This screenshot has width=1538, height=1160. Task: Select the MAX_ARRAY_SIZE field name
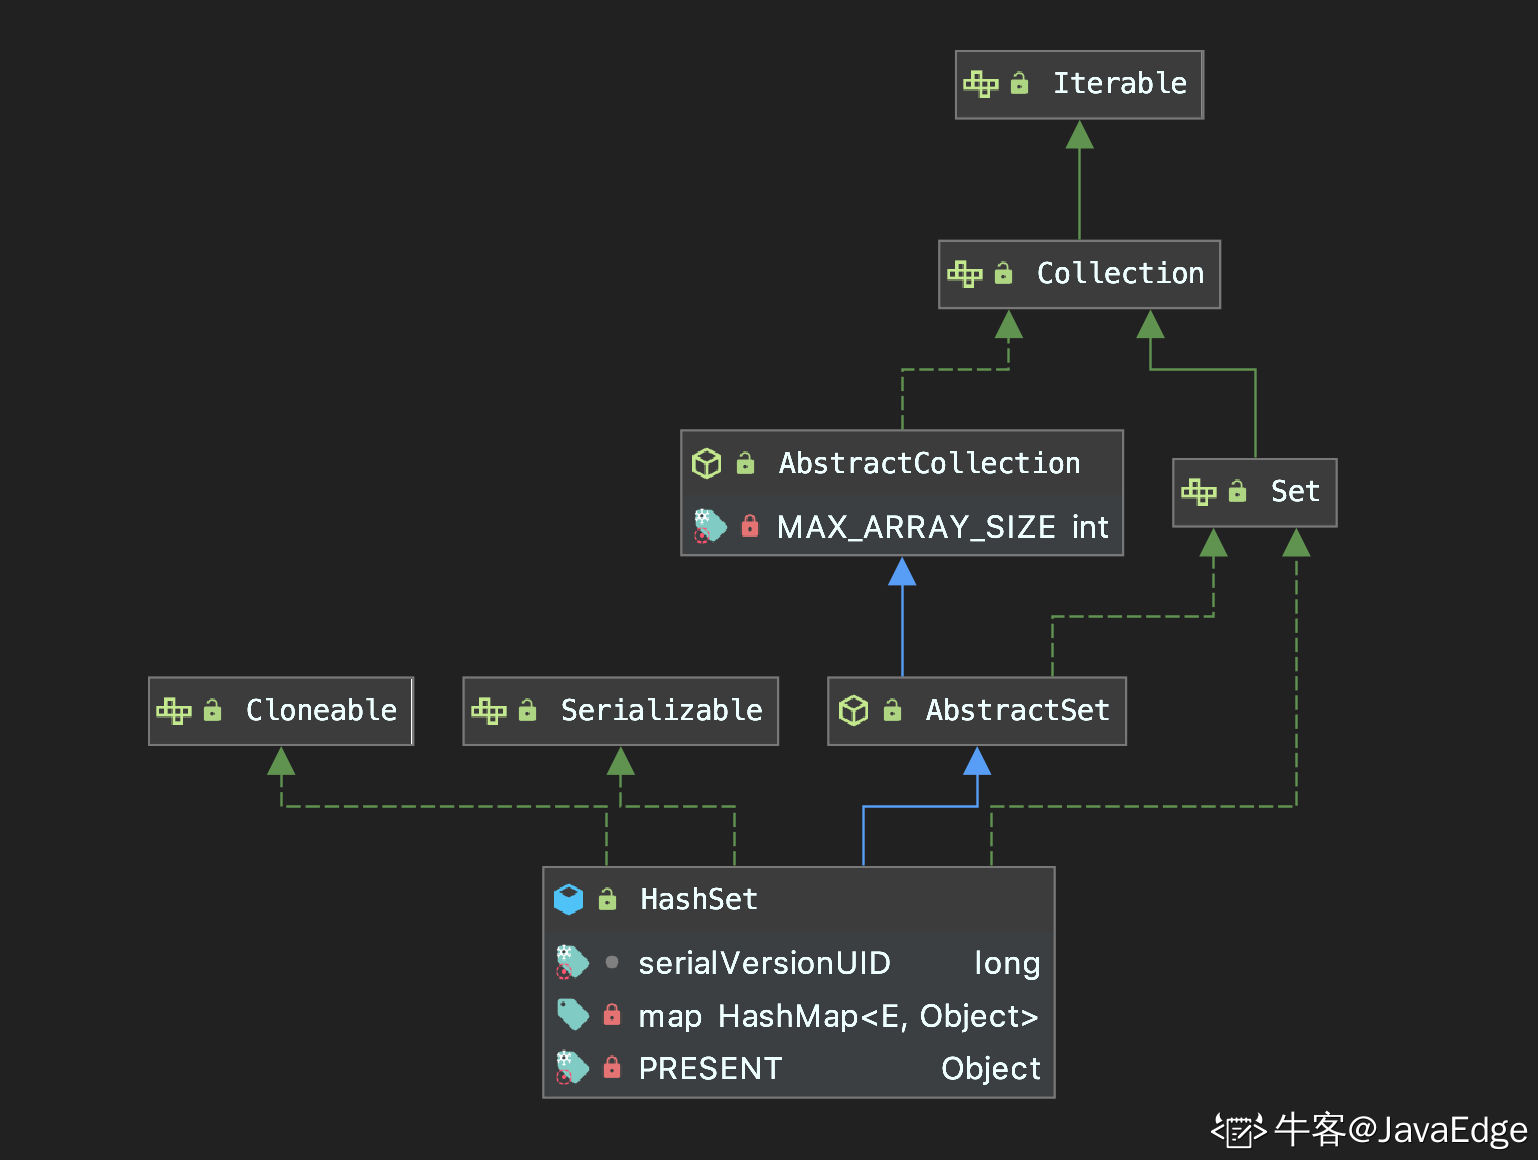click(x=916, y=527)
